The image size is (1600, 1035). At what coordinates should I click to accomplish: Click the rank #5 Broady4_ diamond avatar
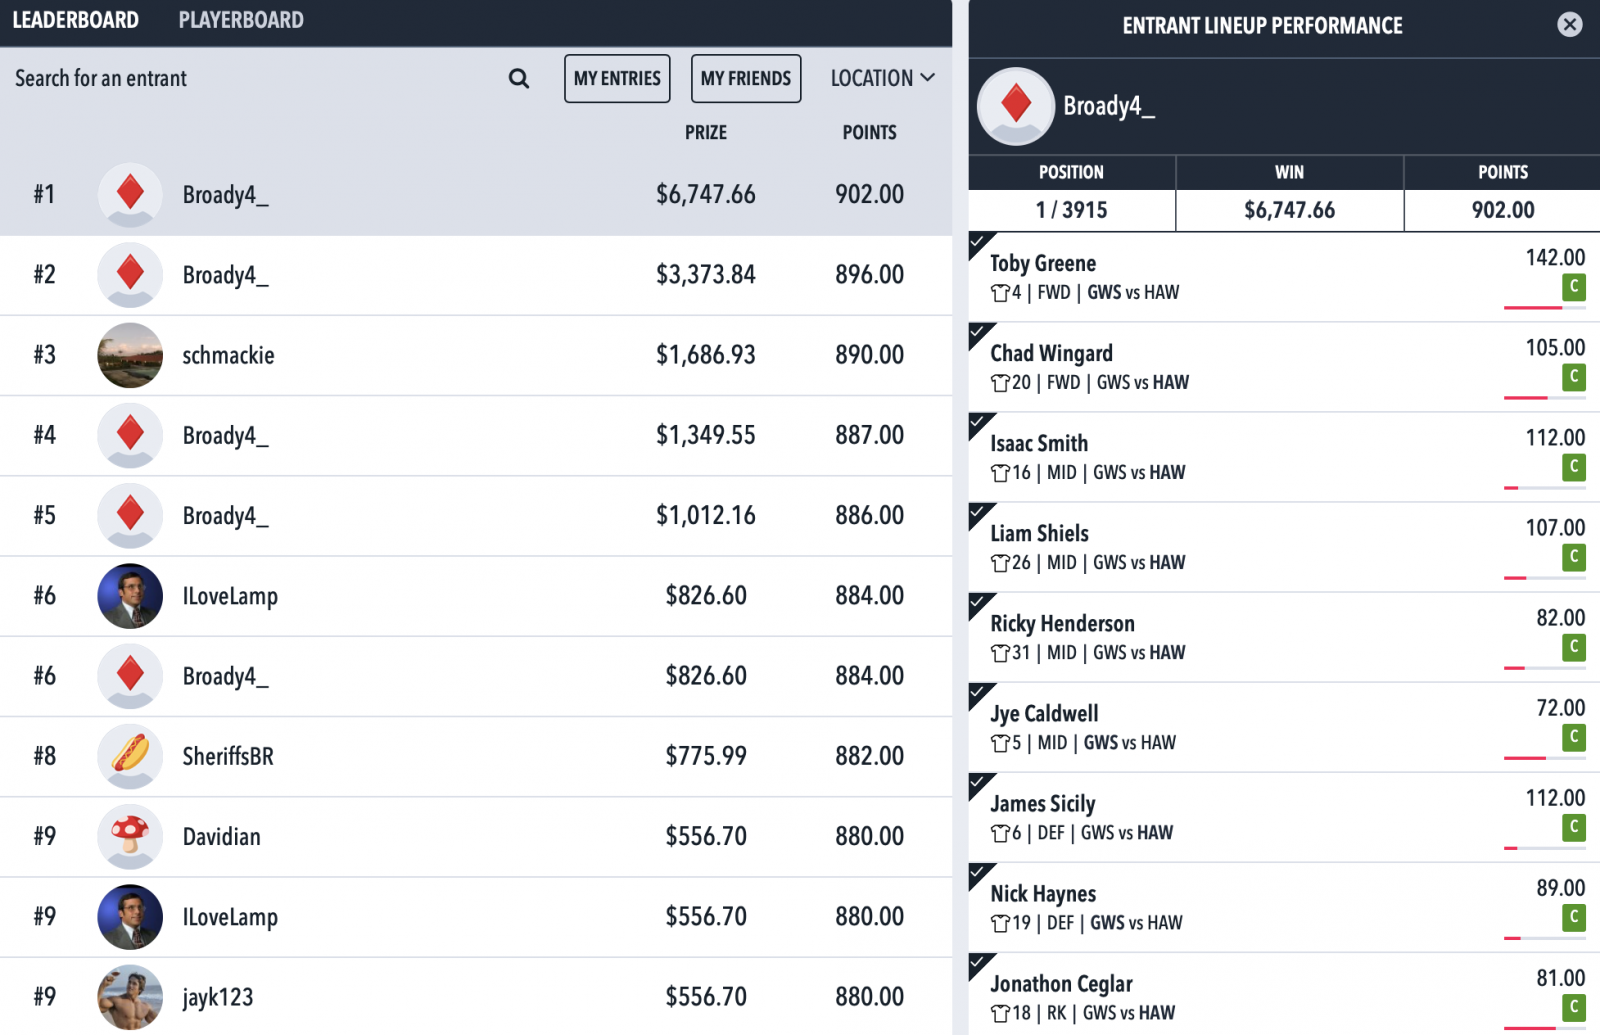click(130, 515)
